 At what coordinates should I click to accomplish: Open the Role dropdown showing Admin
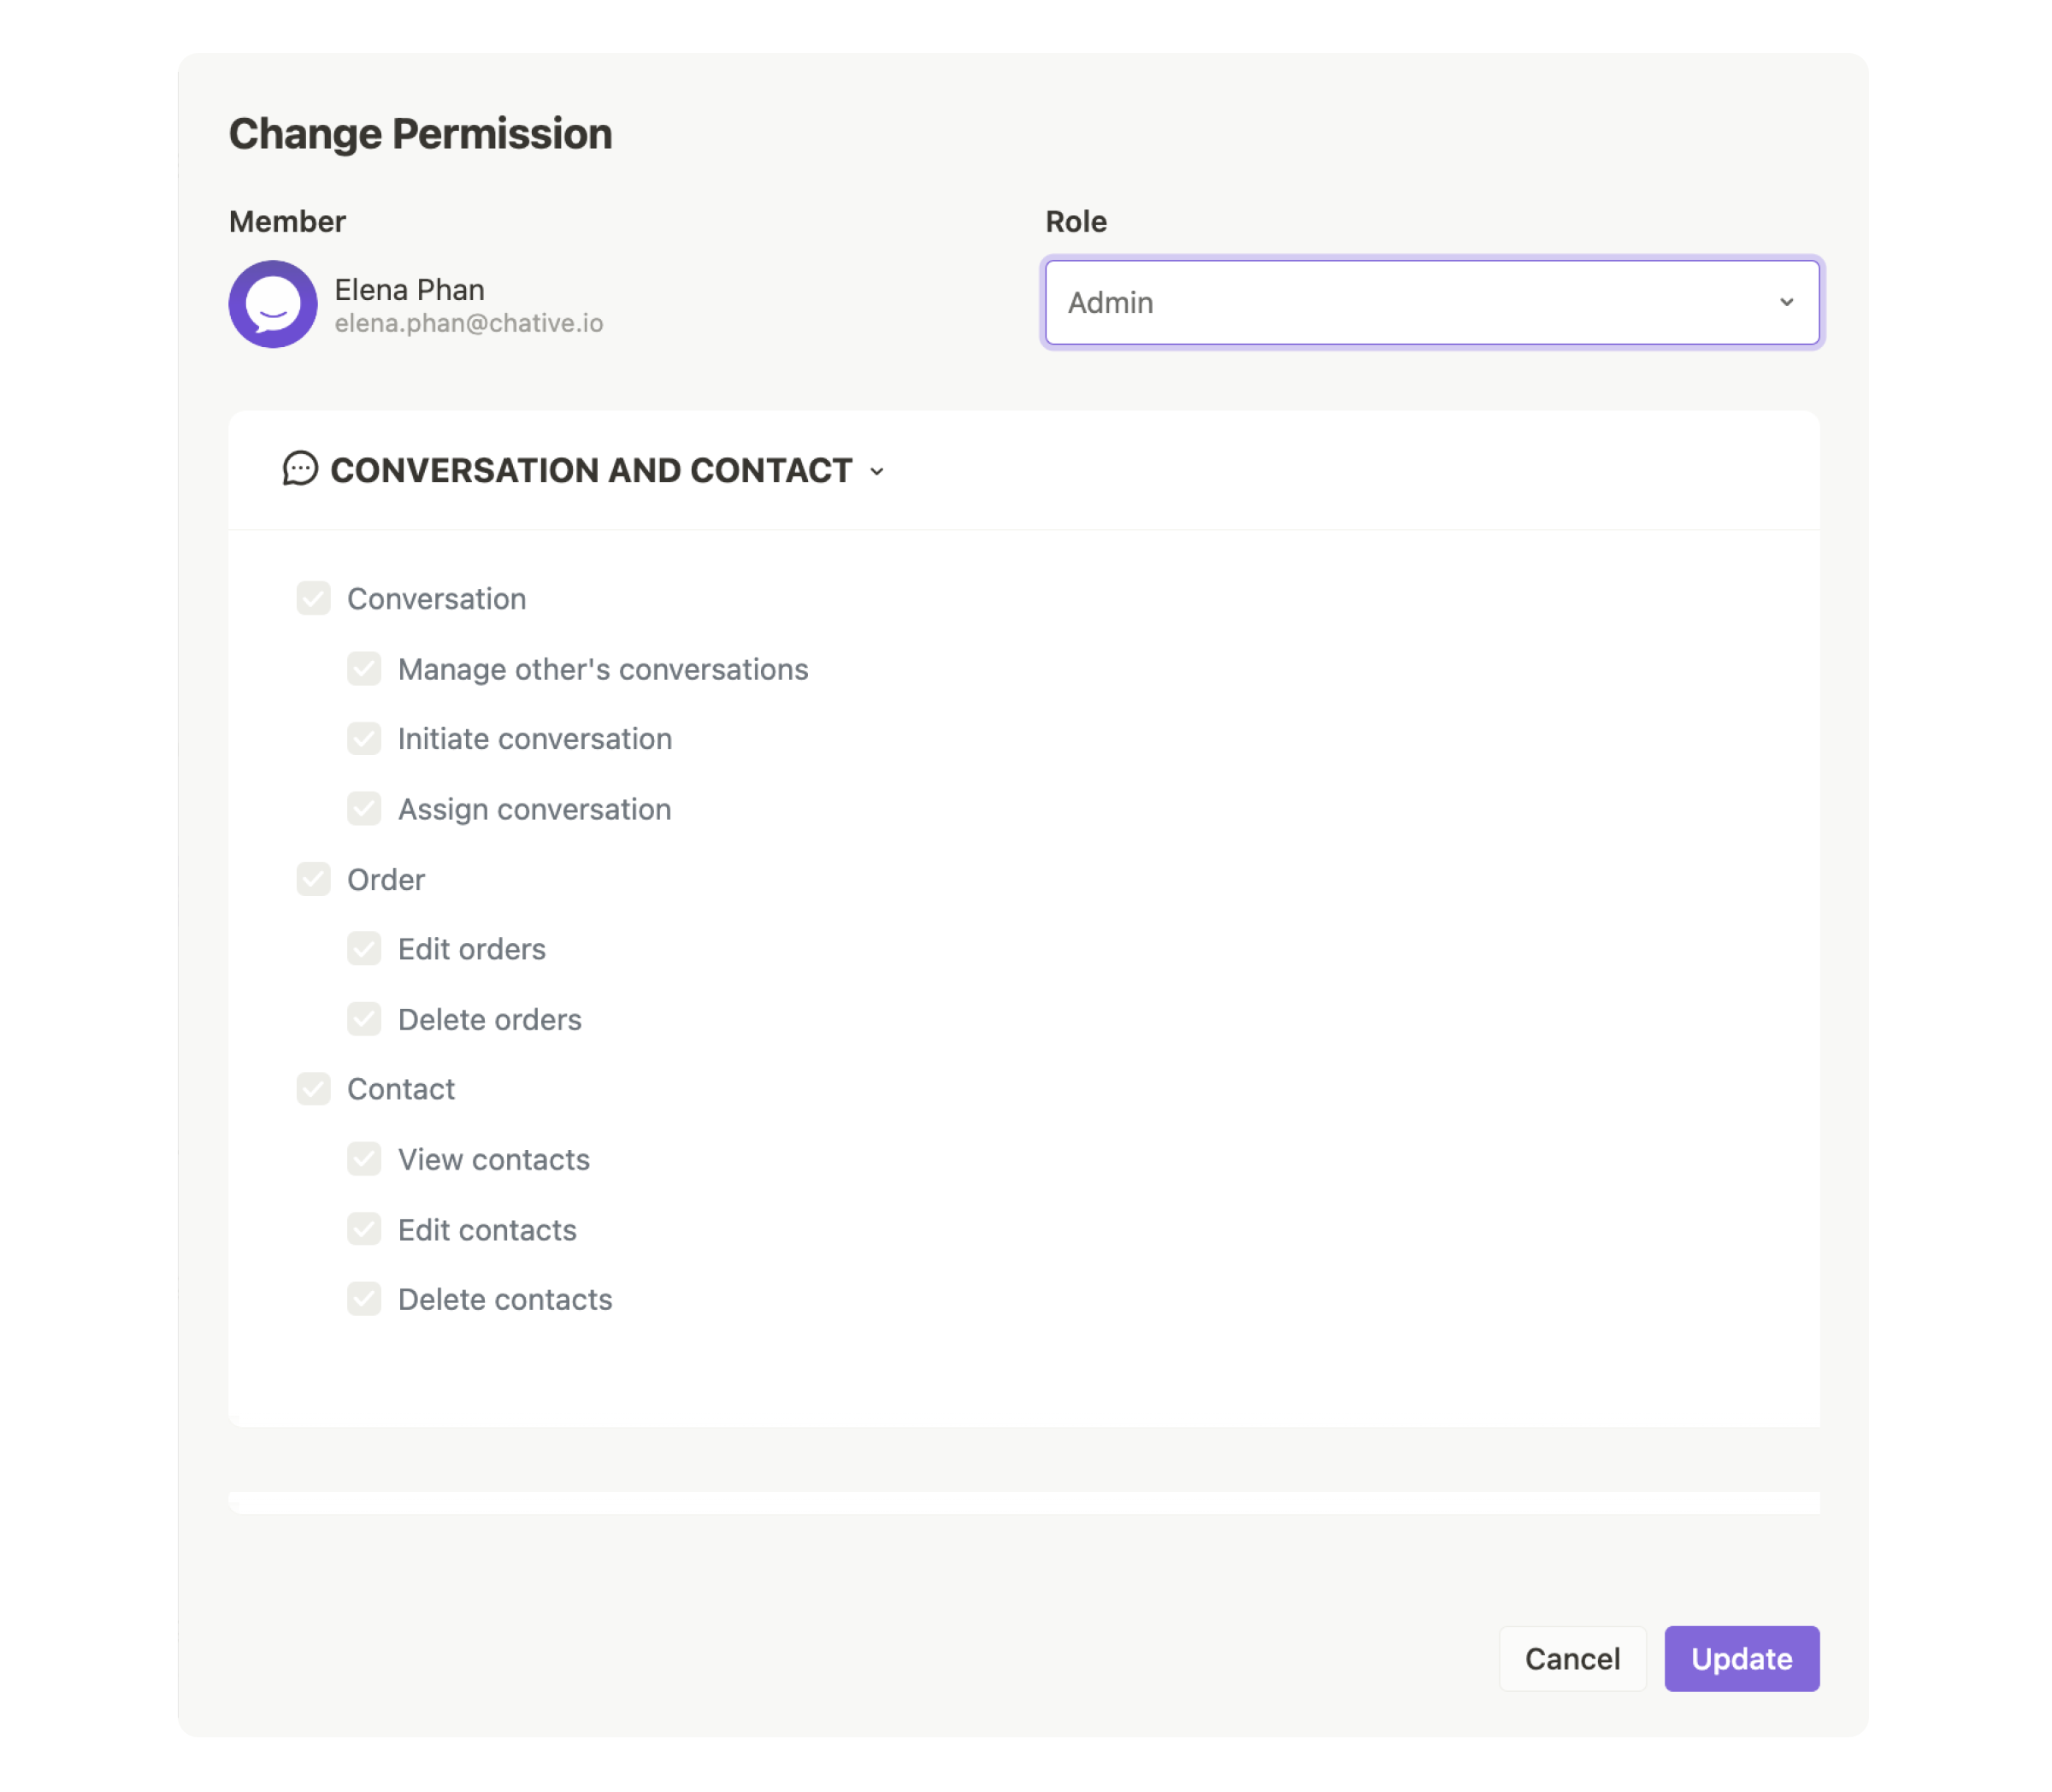[1432, 302]
